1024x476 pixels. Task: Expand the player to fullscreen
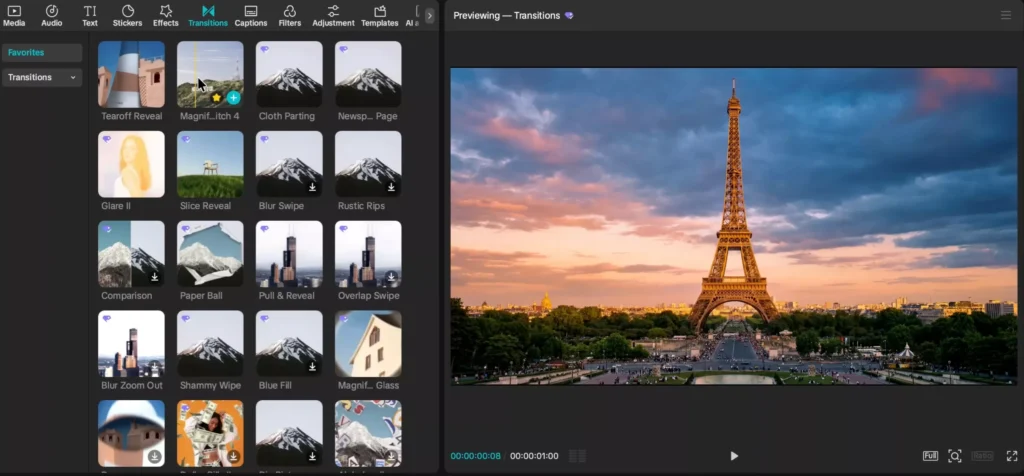[1012, 456]
